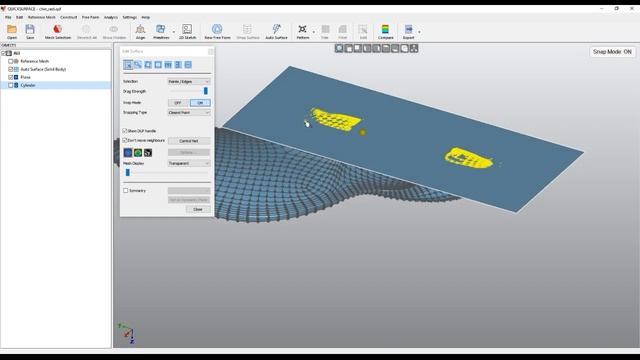Expand the Export dropdown arrow
This screenshot has width=640, height=360.
coord(419,32)
